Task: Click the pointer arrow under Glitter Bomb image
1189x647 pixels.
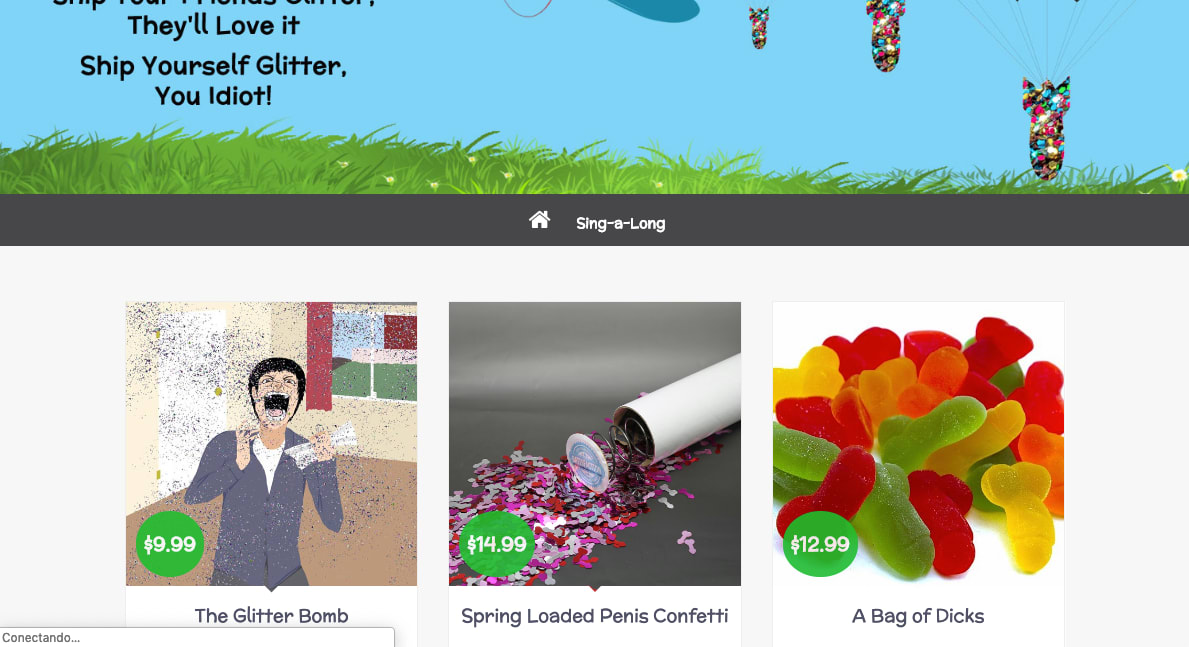Action: click(x=271, y=589)
